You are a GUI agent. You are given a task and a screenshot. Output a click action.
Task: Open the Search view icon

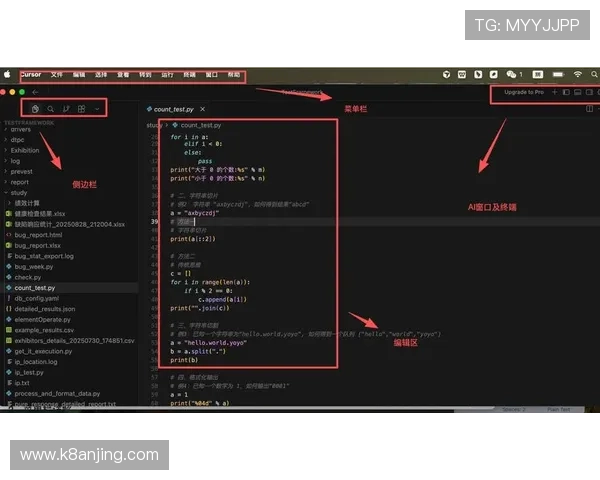(x=51, y=108)
